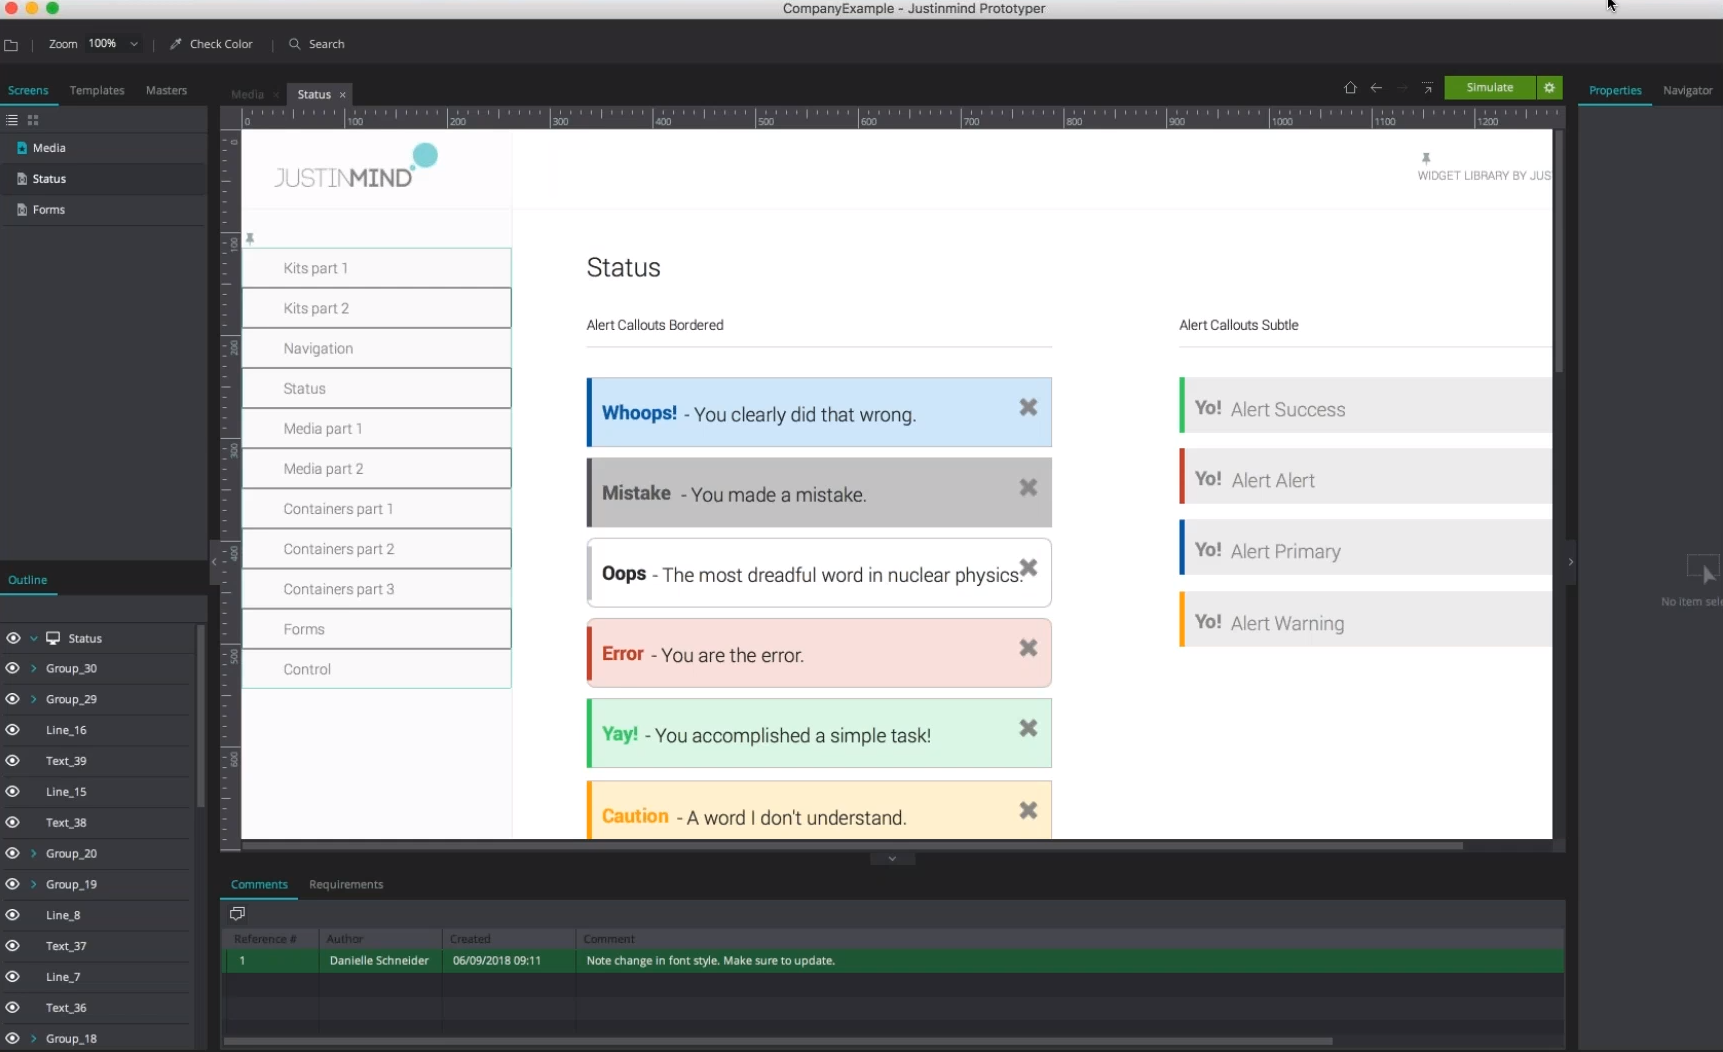
Task: Click the Simulate button
Action: pyautogui.click(x=1490, y=88)
